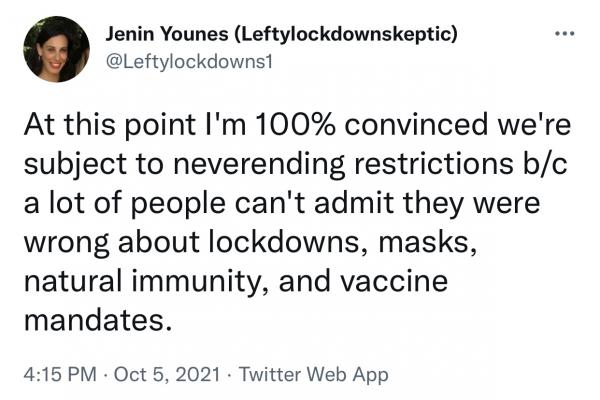Click the 4:15 PM timestamp
The image size is (600, 400).
tap(61, 374)
